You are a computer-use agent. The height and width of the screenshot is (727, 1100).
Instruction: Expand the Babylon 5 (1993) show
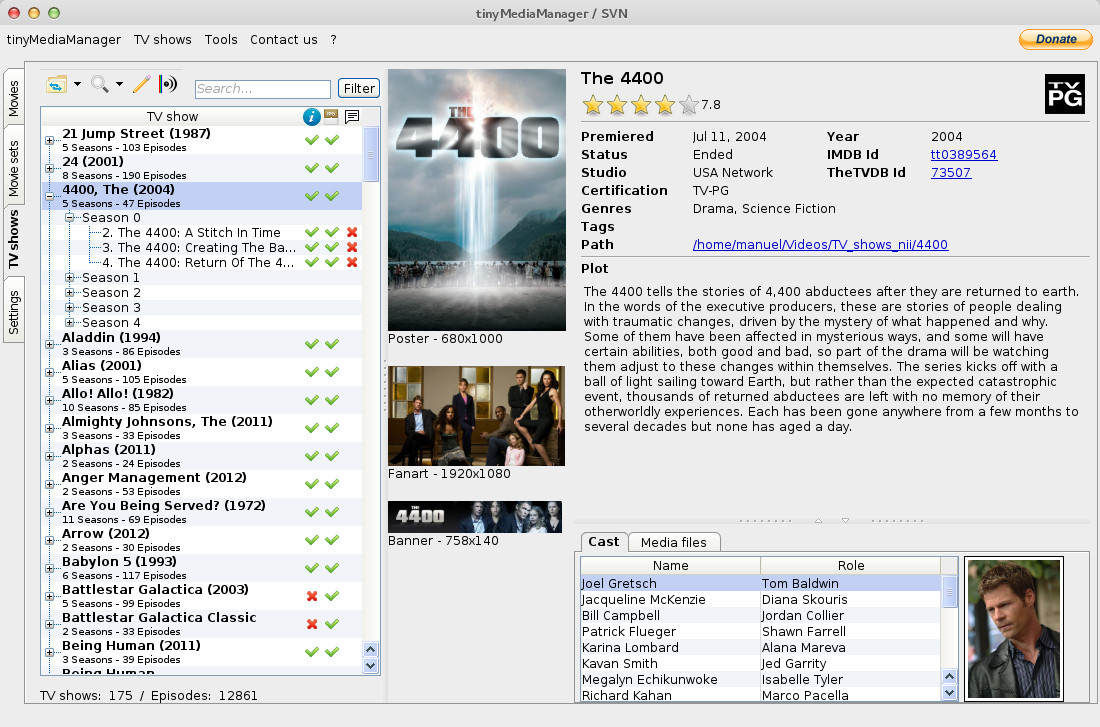[50, 568]
